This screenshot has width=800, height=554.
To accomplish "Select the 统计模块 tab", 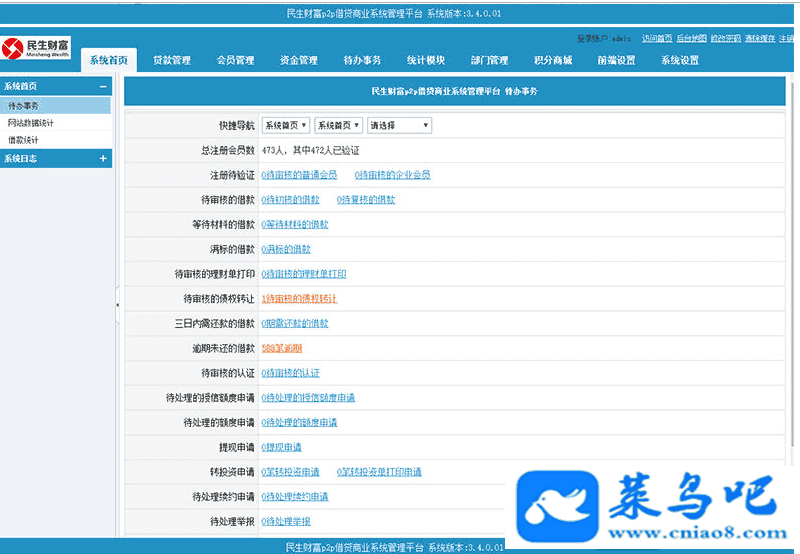I will pos(426,60).
